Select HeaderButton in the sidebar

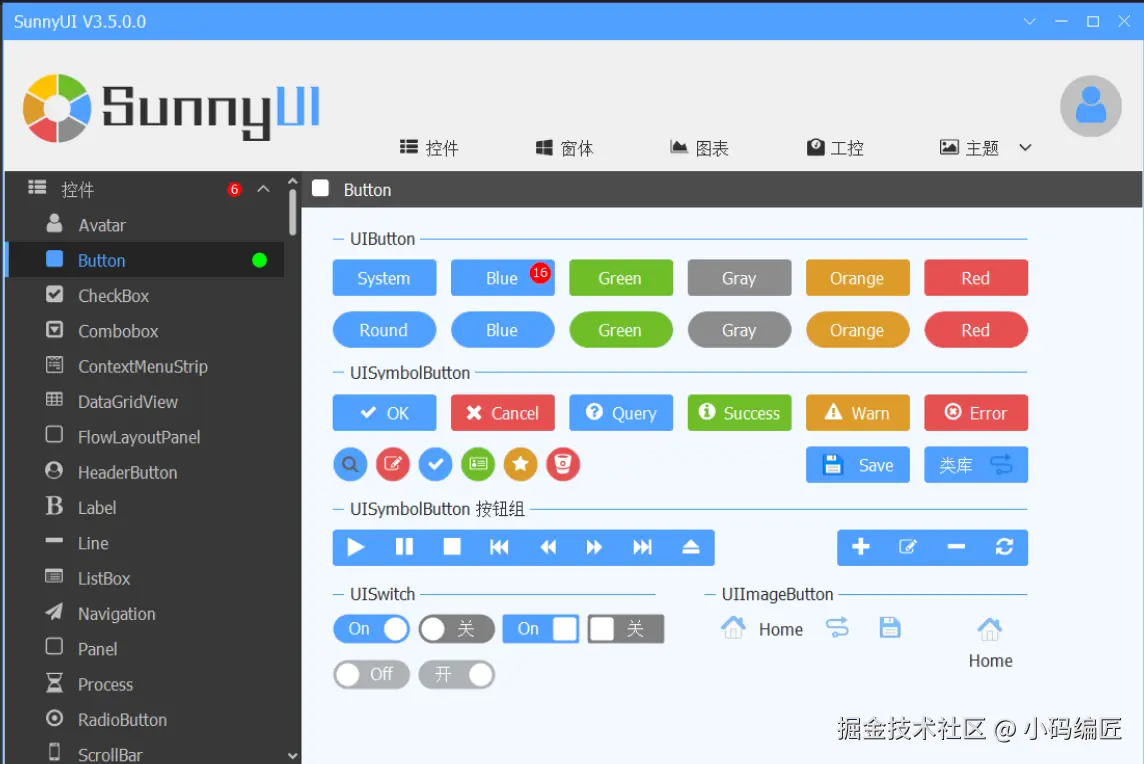pyautogui.click(x=144, y=472)
